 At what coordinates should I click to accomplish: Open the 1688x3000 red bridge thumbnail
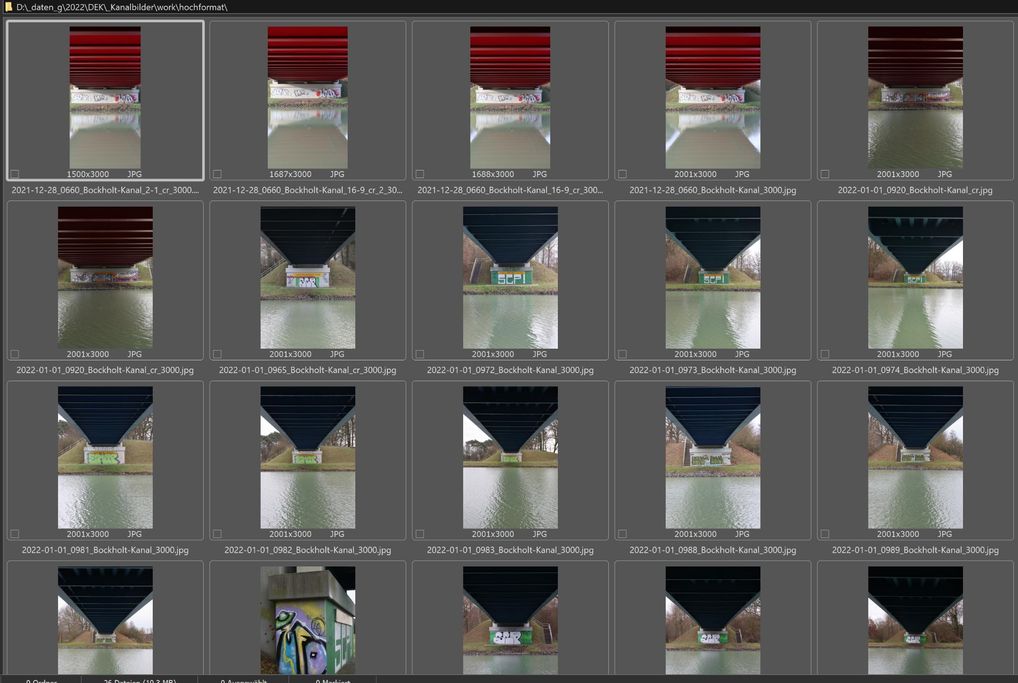[x=510, y=97]
